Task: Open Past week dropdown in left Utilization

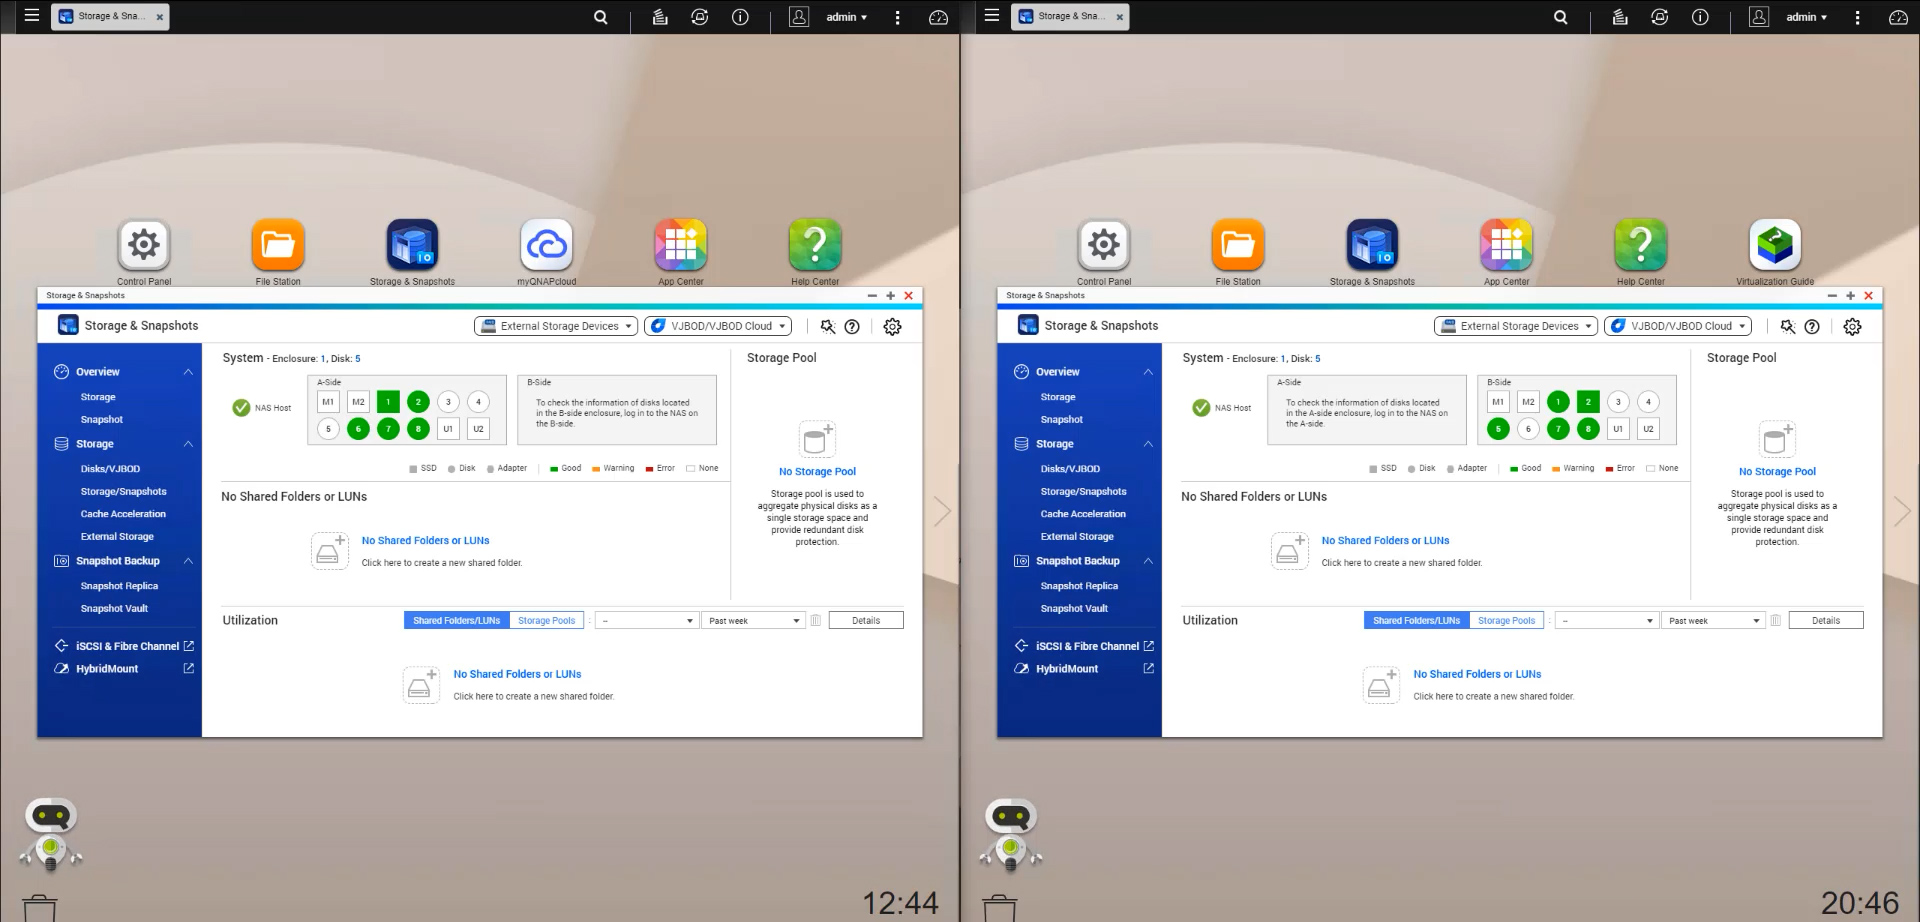Action: 754,621
